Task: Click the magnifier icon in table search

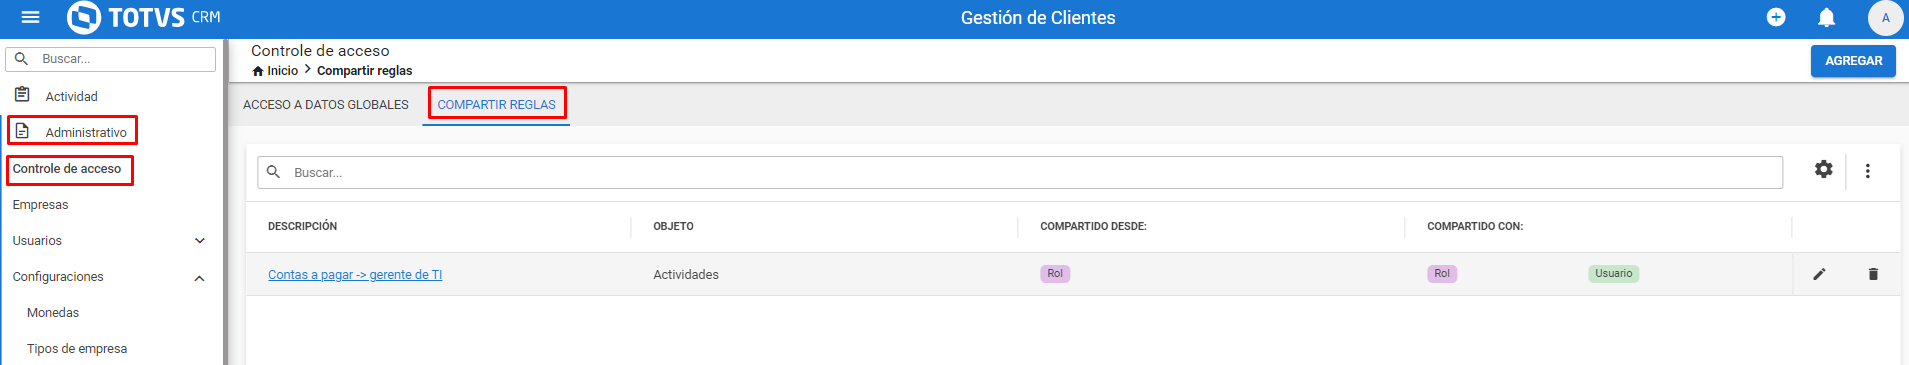Action: point(273,172)
